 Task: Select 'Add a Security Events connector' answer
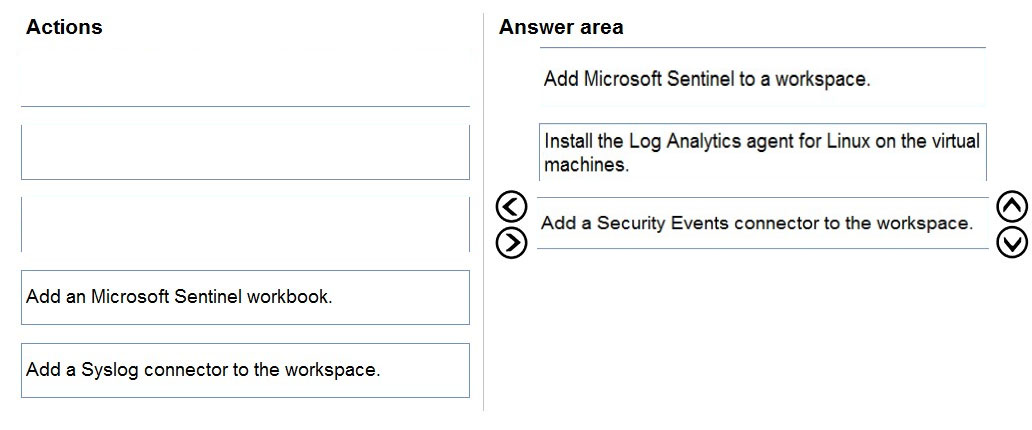click(x=763, y=223)
